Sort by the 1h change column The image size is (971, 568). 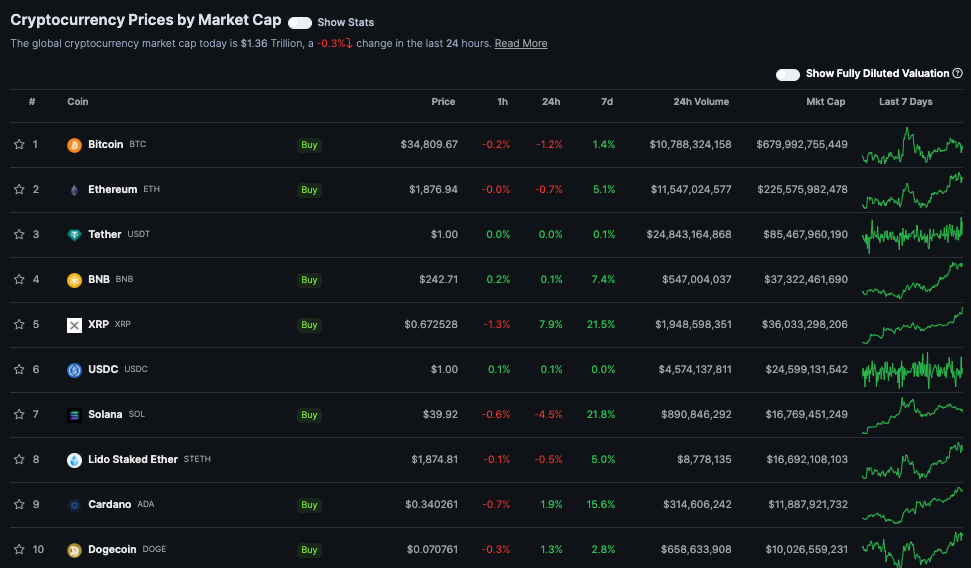(502, 102)
